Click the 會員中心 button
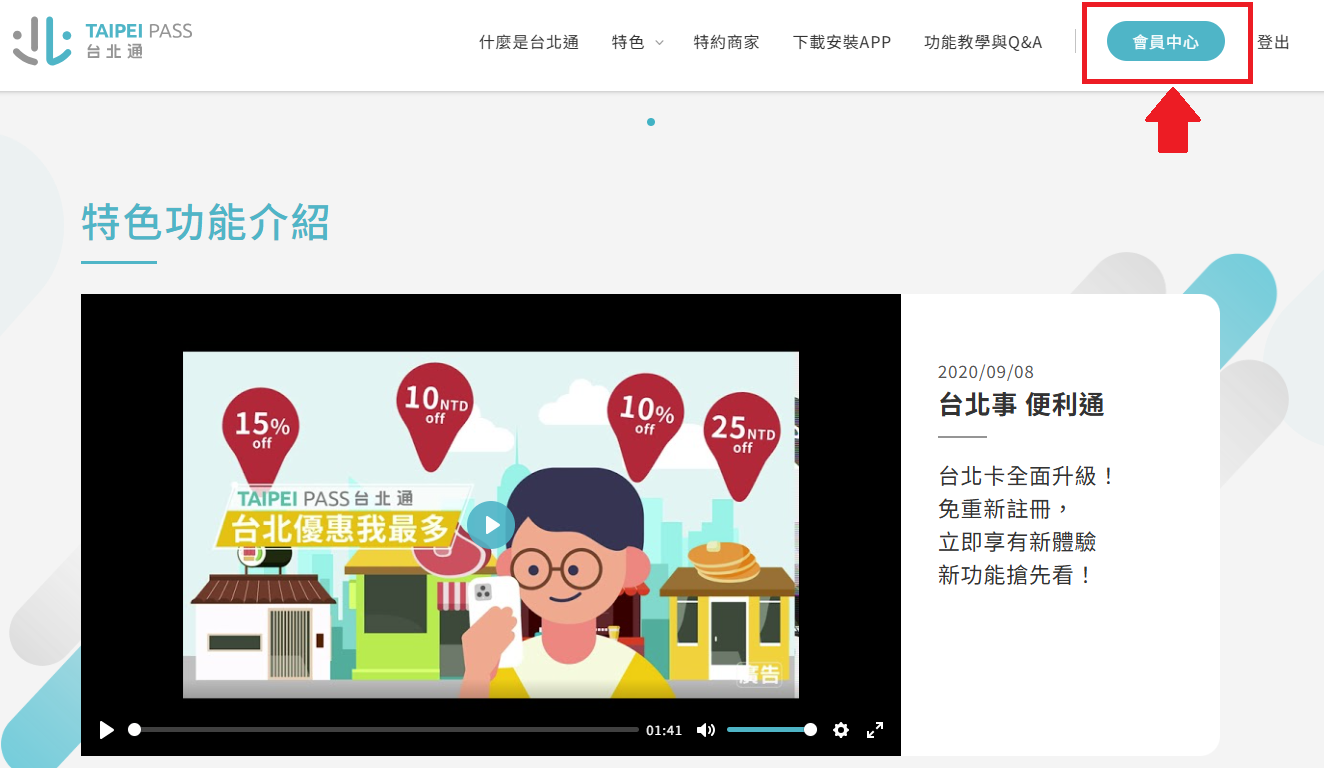This screenshot has width=1324, height=768. [x=1166, y=42]
